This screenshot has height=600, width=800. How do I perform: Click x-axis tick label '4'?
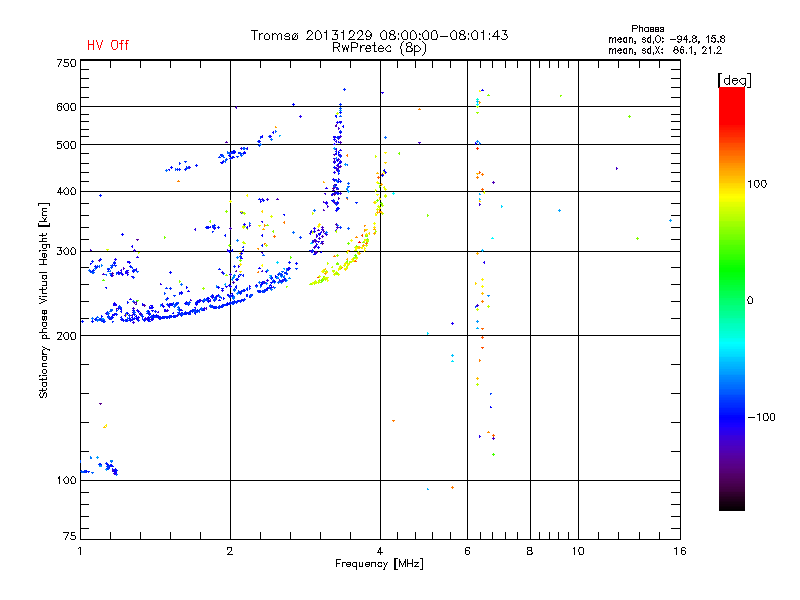tap(380, 551)
